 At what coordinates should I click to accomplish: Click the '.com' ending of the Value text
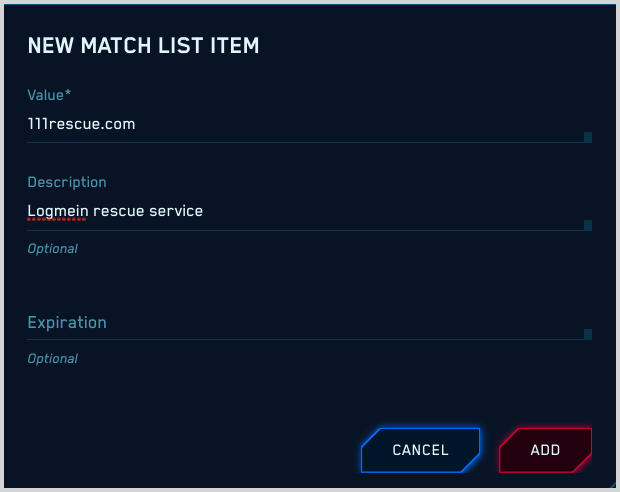click(x=118, y=124)
